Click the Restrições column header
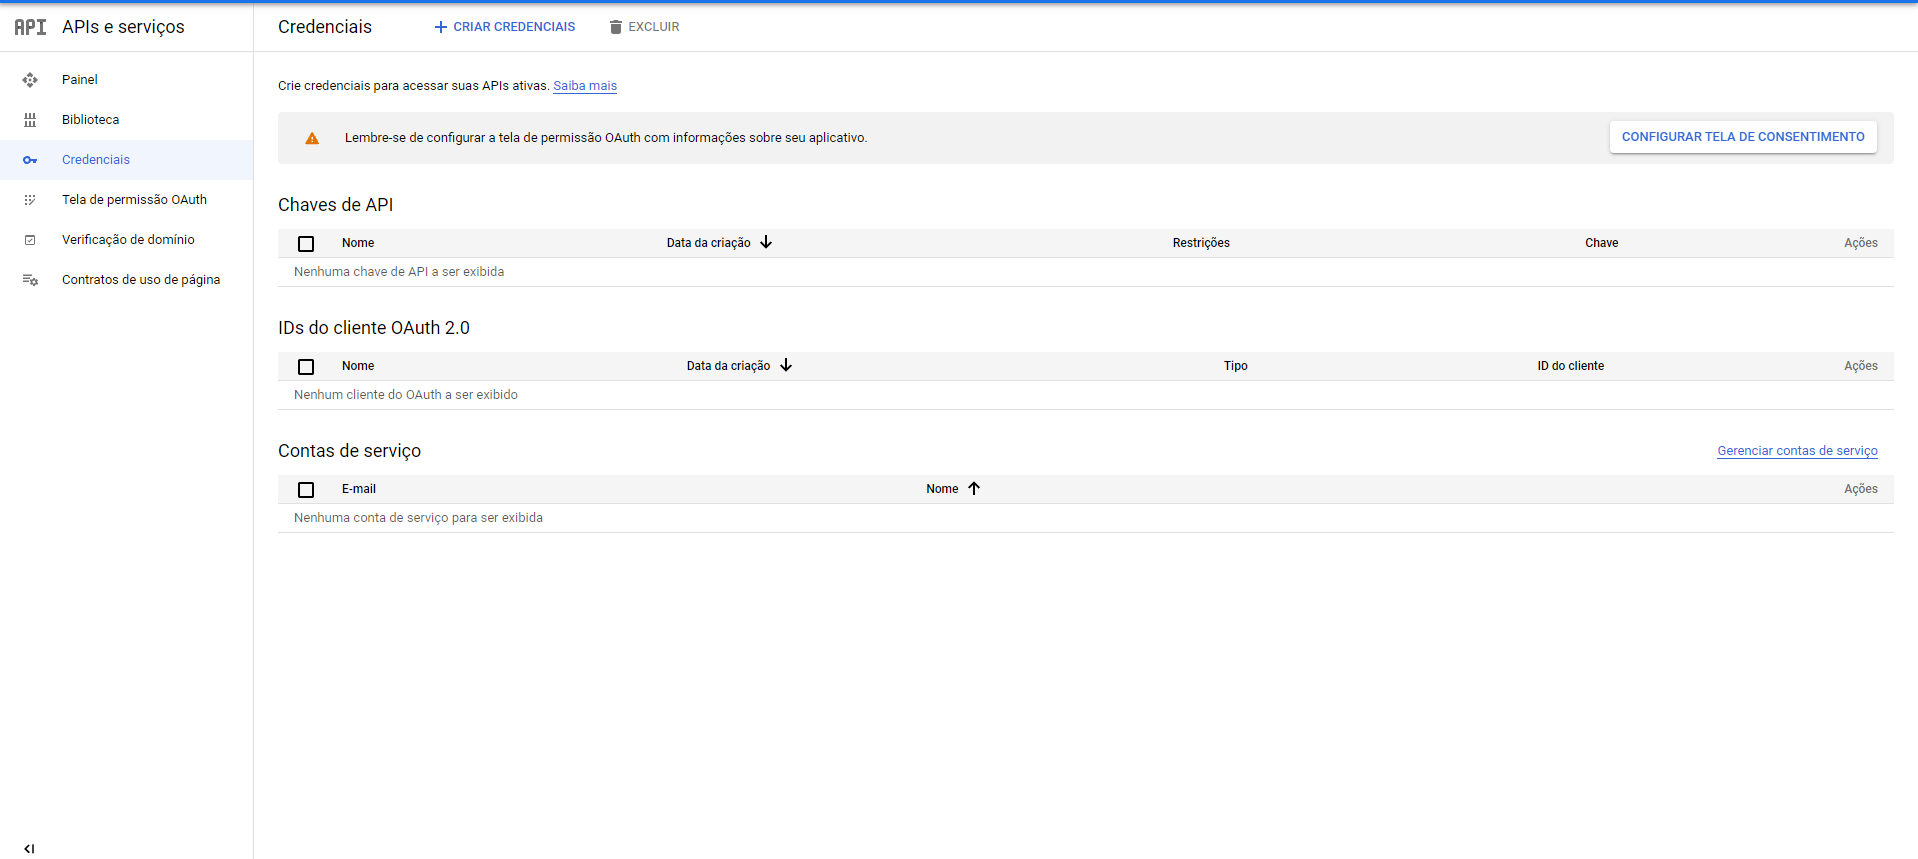This screenshot has height=859, width=1918. click(x=1201, y=243)
